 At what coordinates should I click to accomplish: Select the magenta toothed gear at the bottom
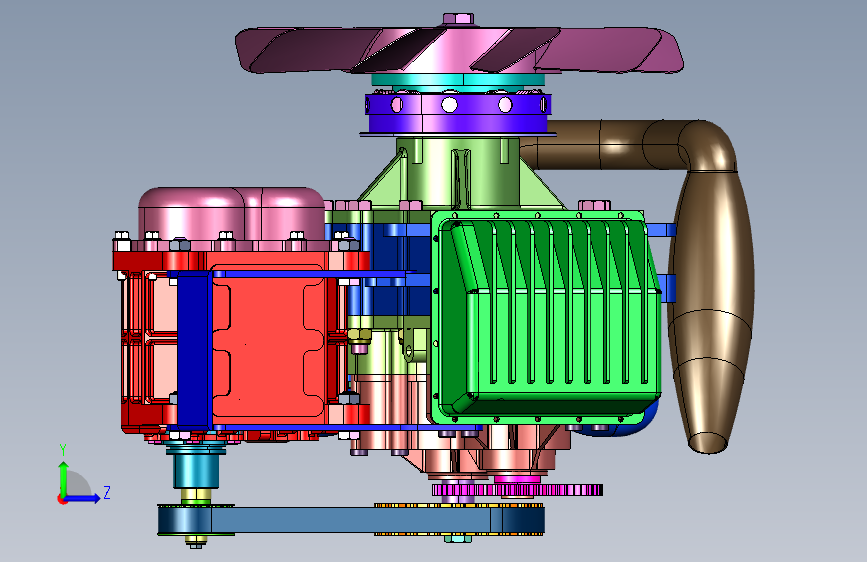[x=517, y=490]
